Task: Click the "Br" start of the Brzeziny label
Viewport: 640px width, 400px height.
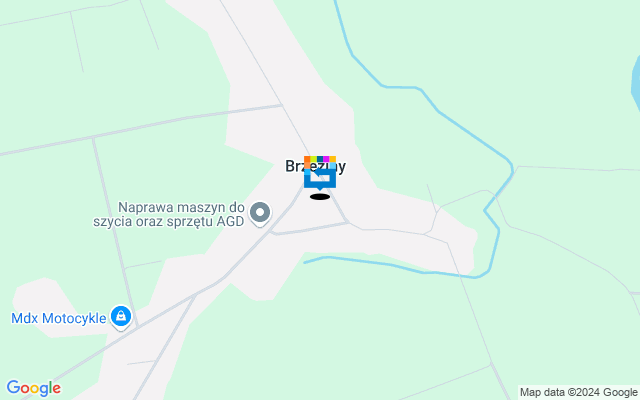Action: (x=294, y=166)
